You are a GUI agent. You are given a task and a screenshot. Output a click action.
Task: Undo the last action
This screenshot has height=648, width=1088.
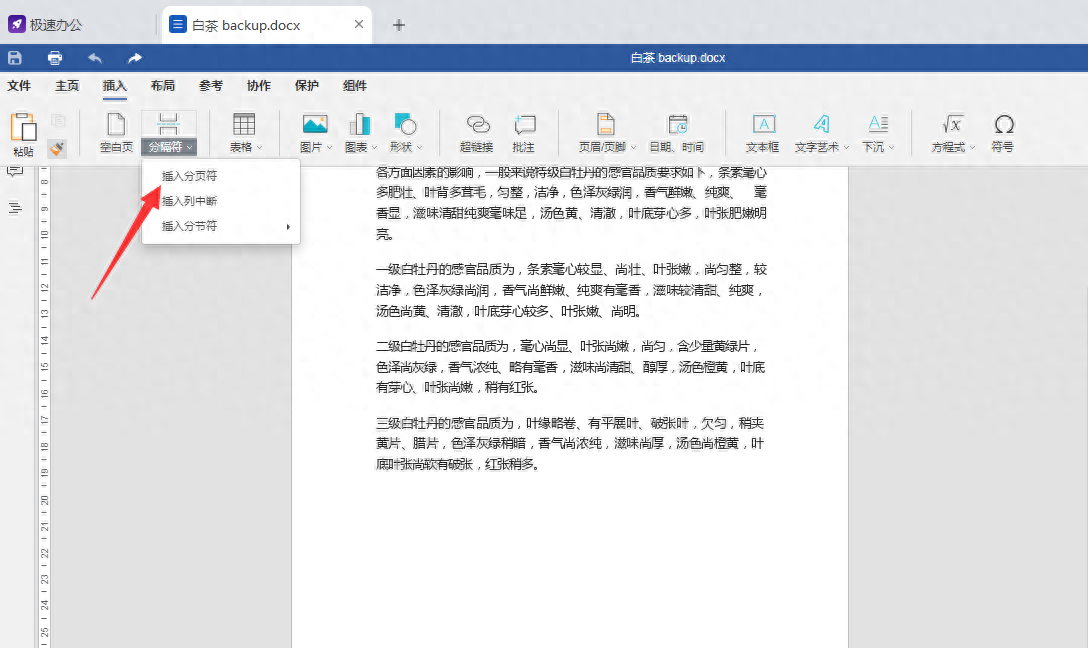[95, 58]
